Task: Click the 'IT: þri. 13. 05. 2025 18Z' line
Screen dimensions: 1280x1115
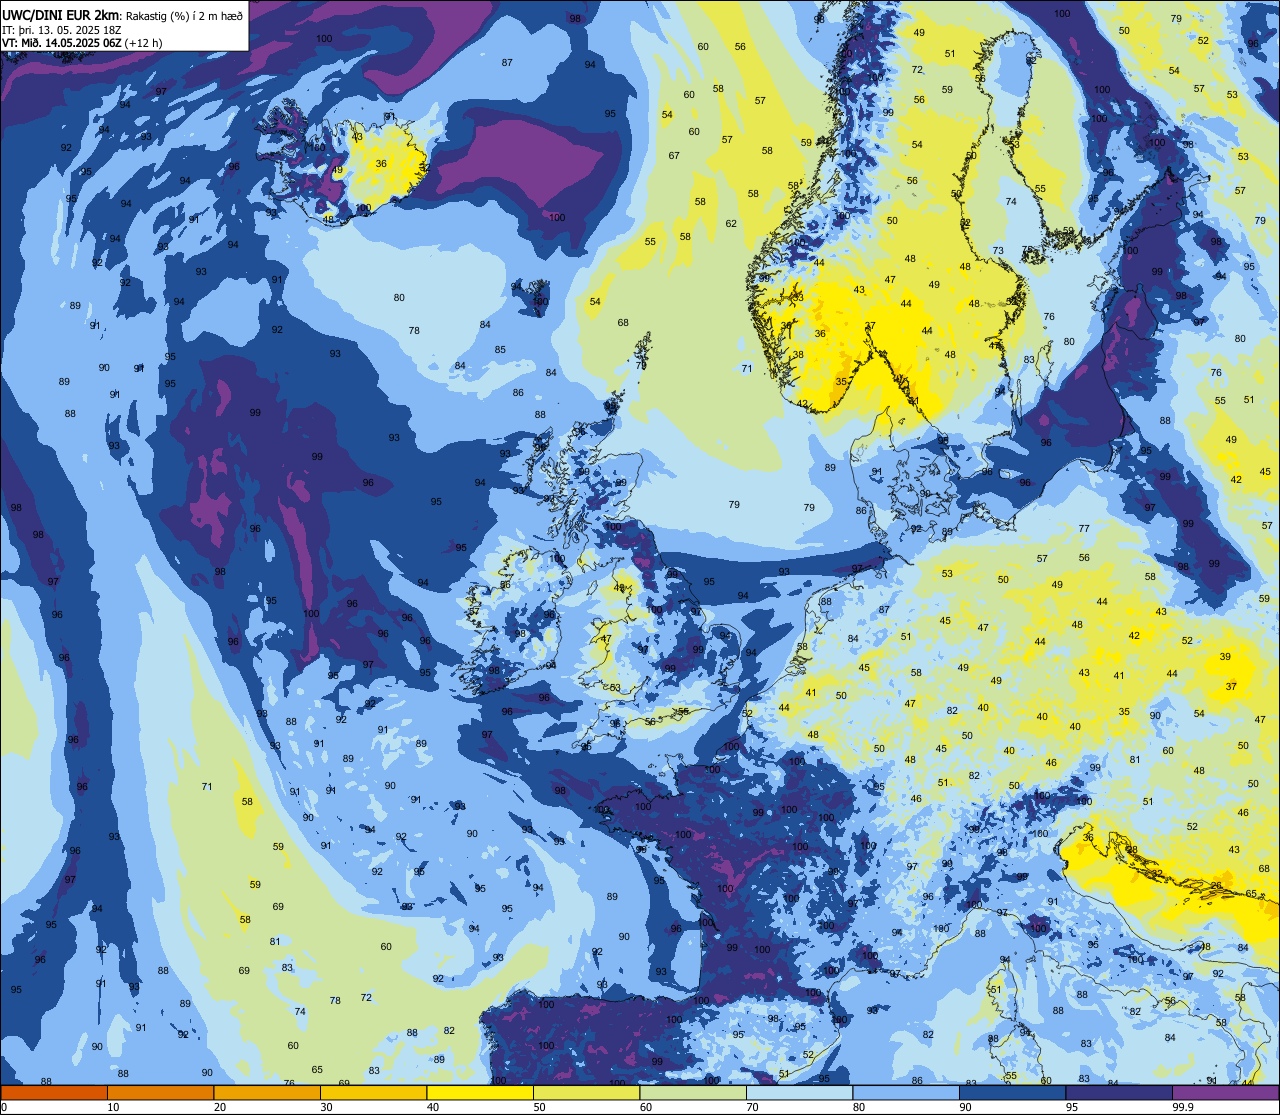Action: tap(61, 29)
